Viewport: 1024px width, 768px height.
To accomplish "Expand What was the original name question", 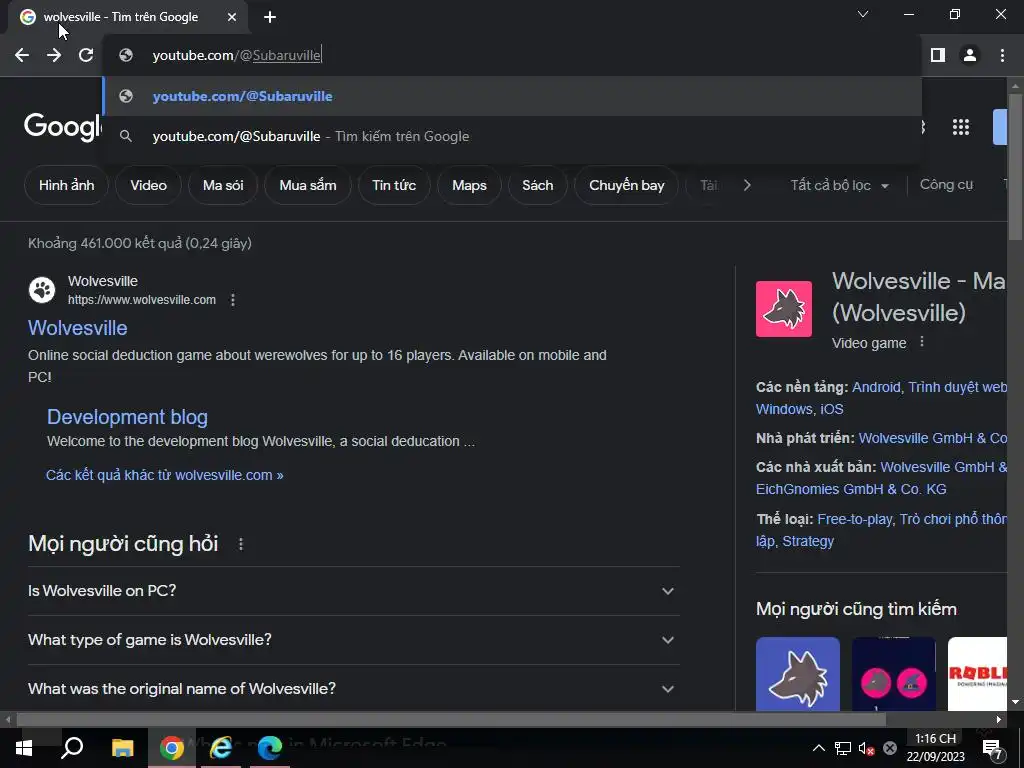I will pyautogui.click(x=353, y=689).
